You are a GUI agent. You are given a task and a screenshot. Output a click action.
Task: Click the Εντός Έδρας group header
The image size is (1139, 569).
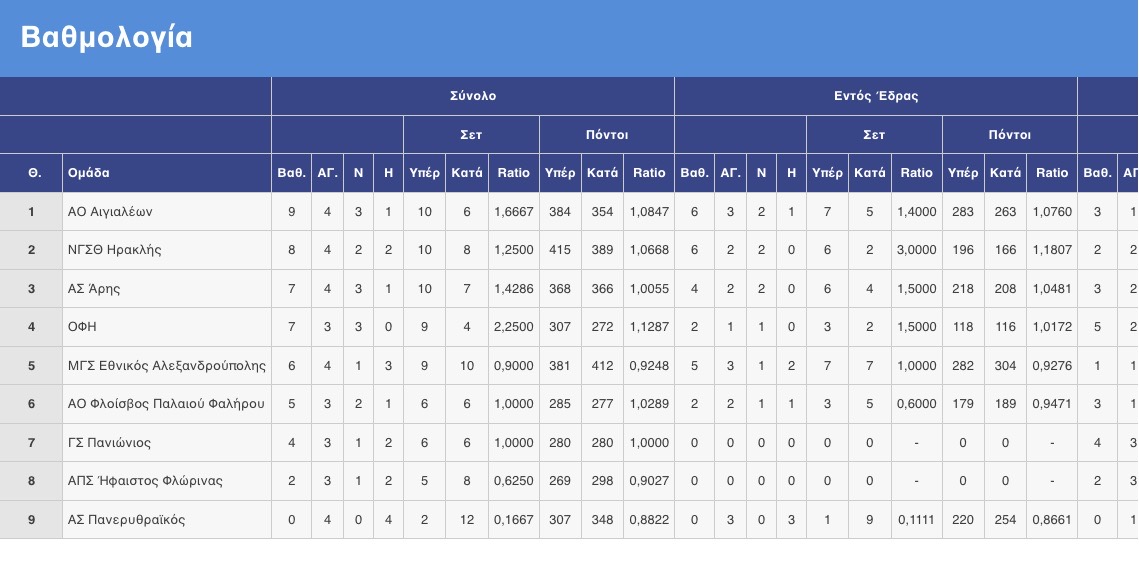click(876, 96)
